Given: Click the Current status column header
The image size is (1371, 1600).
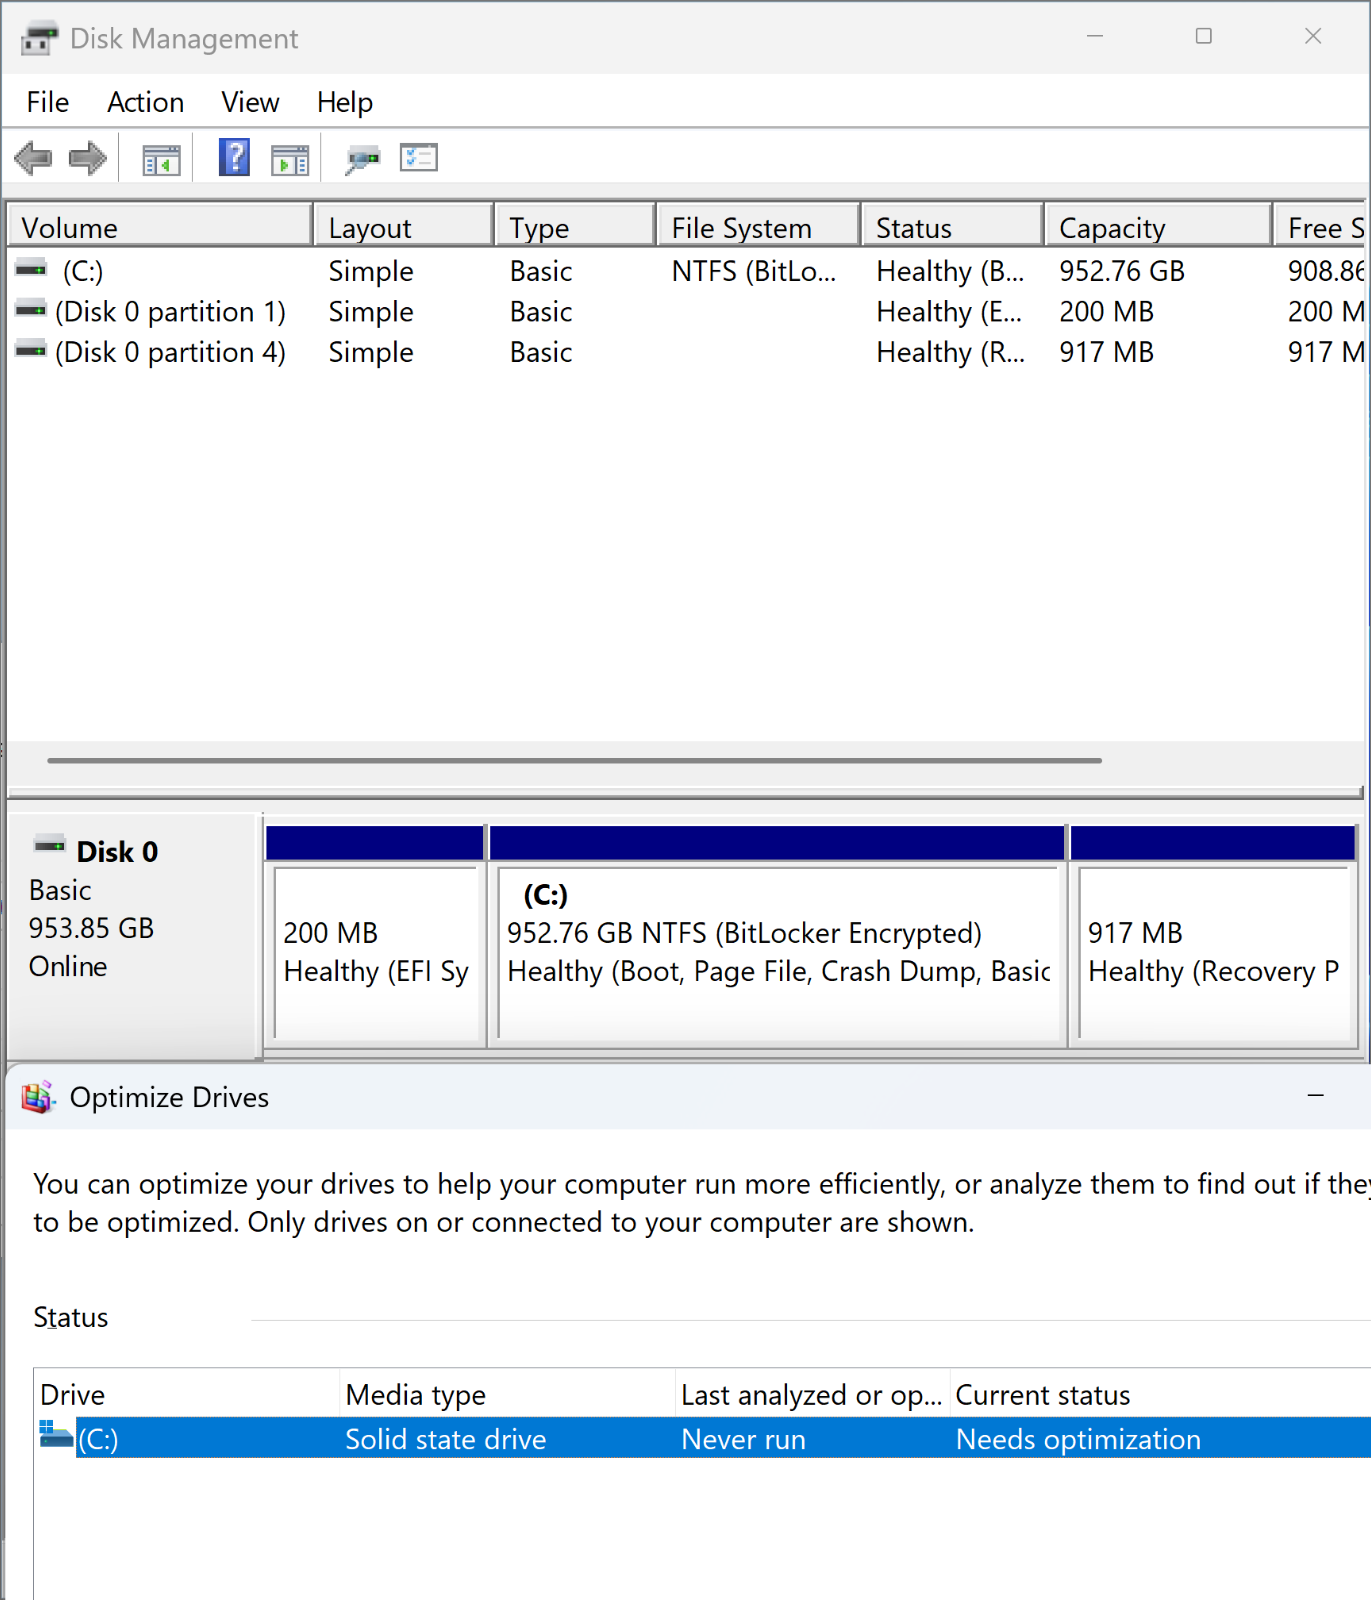Looking at the screenshot, I should (1160, 1394).
